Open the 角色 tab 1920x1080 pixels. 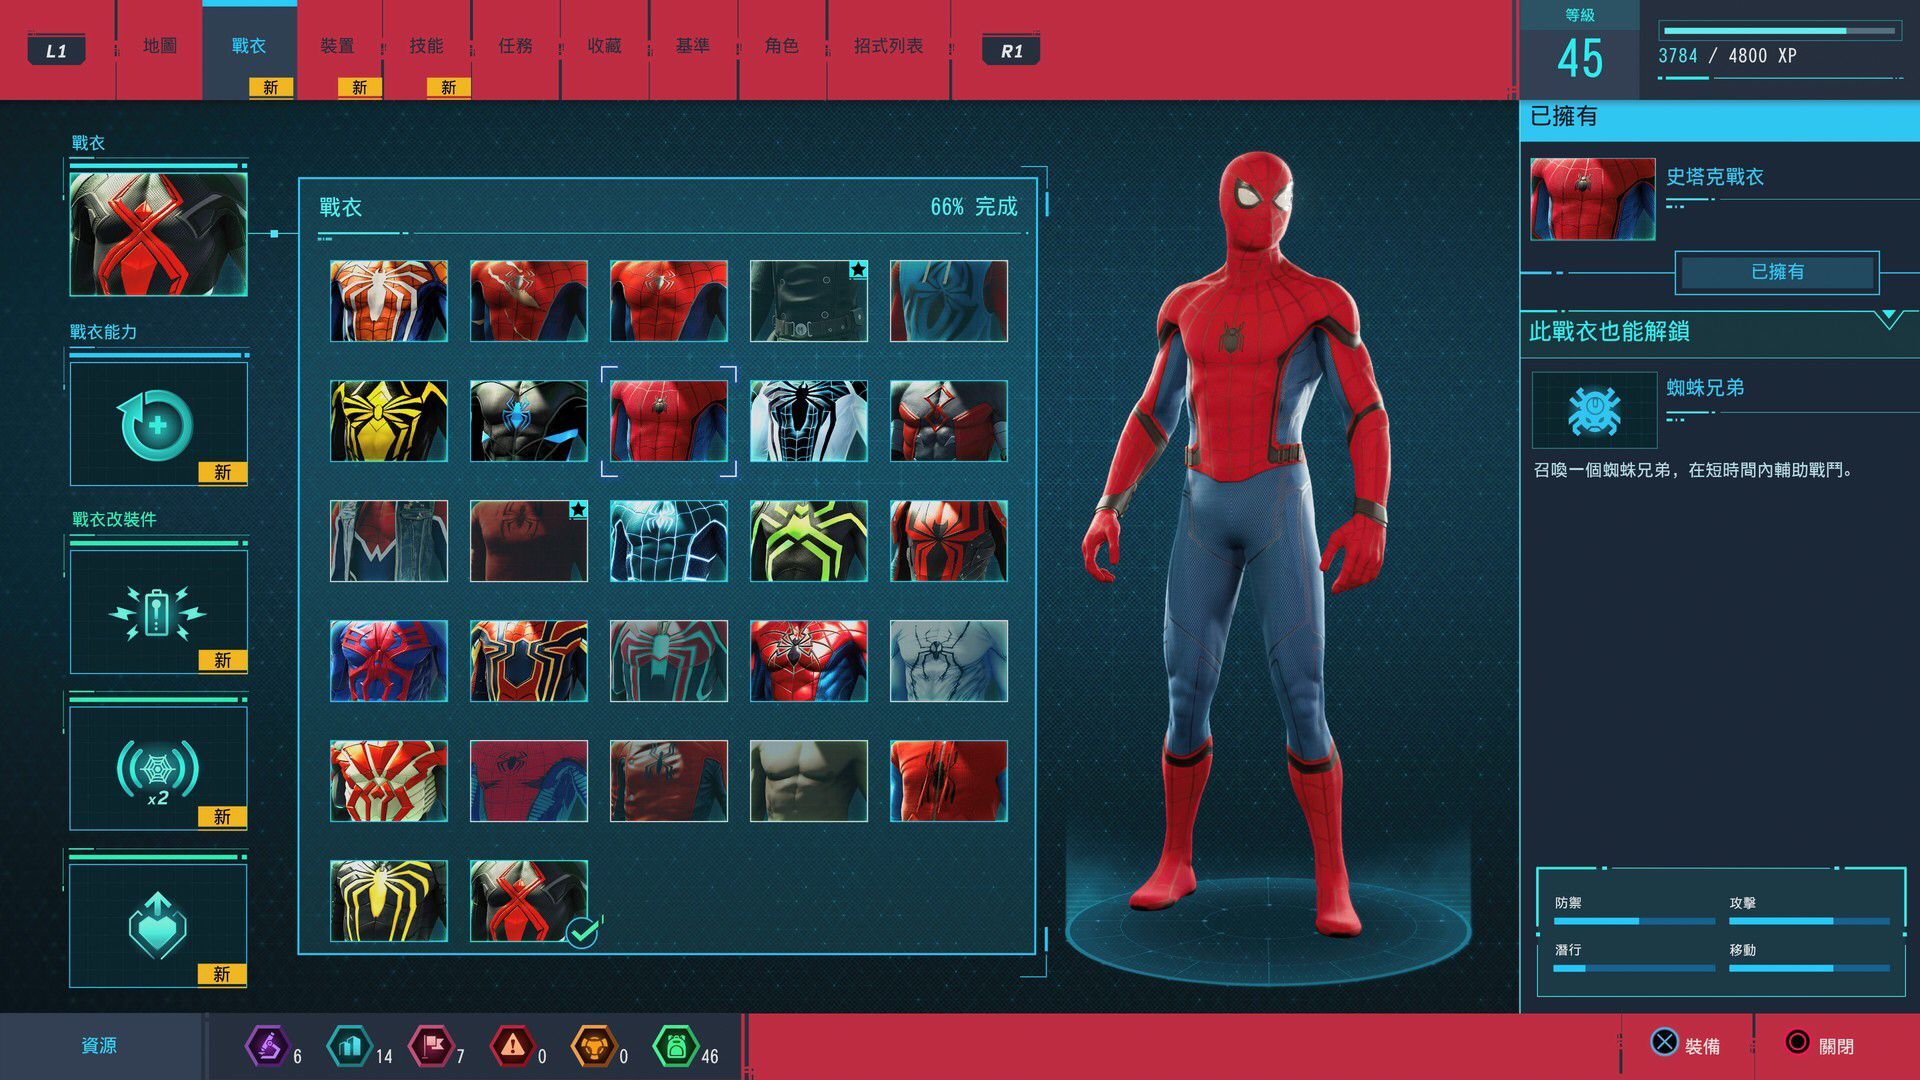point(782,46)
